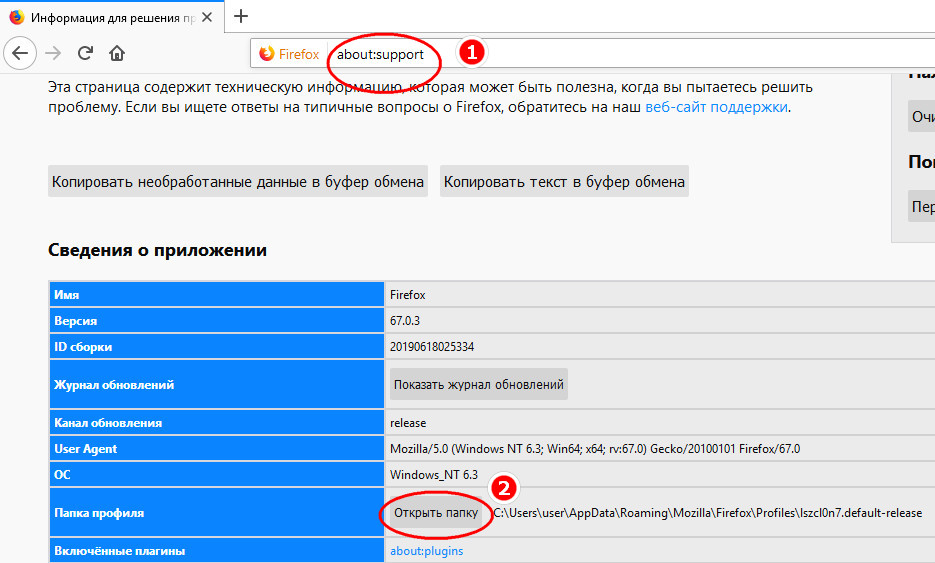935x563 pixels.
Task: Open the home page via house icon
Action: [x=117, y=54]
